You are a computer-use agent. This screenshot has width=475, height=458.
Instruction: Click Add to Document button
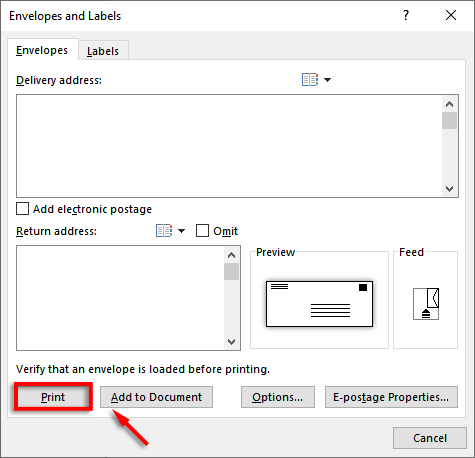[x=156, y=397]
